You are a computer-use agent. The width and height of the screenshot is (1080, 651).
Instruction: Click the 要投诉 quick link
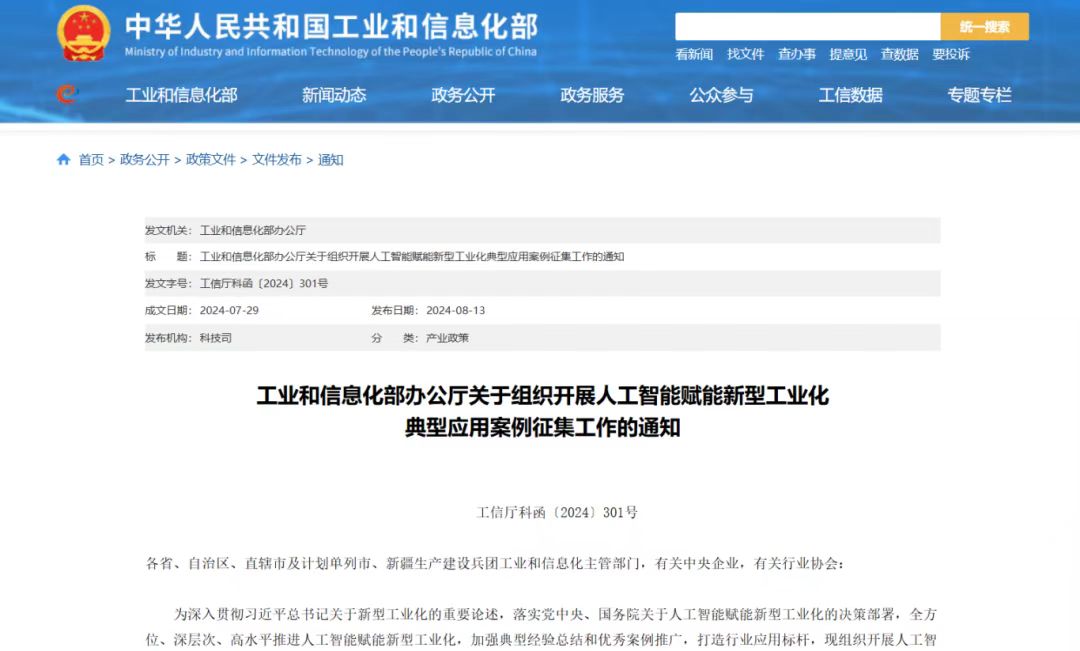[951, 54]
